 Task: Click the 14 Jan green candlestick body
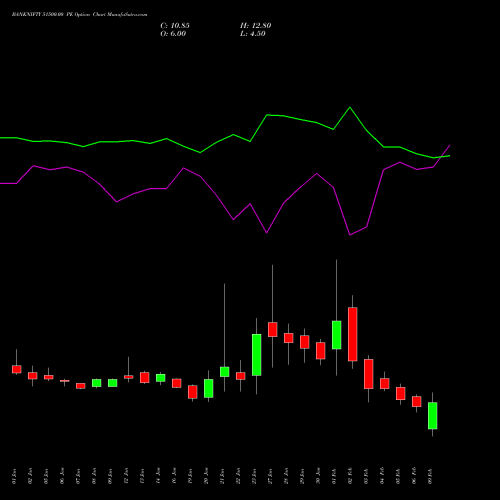[x=161, y=378]
